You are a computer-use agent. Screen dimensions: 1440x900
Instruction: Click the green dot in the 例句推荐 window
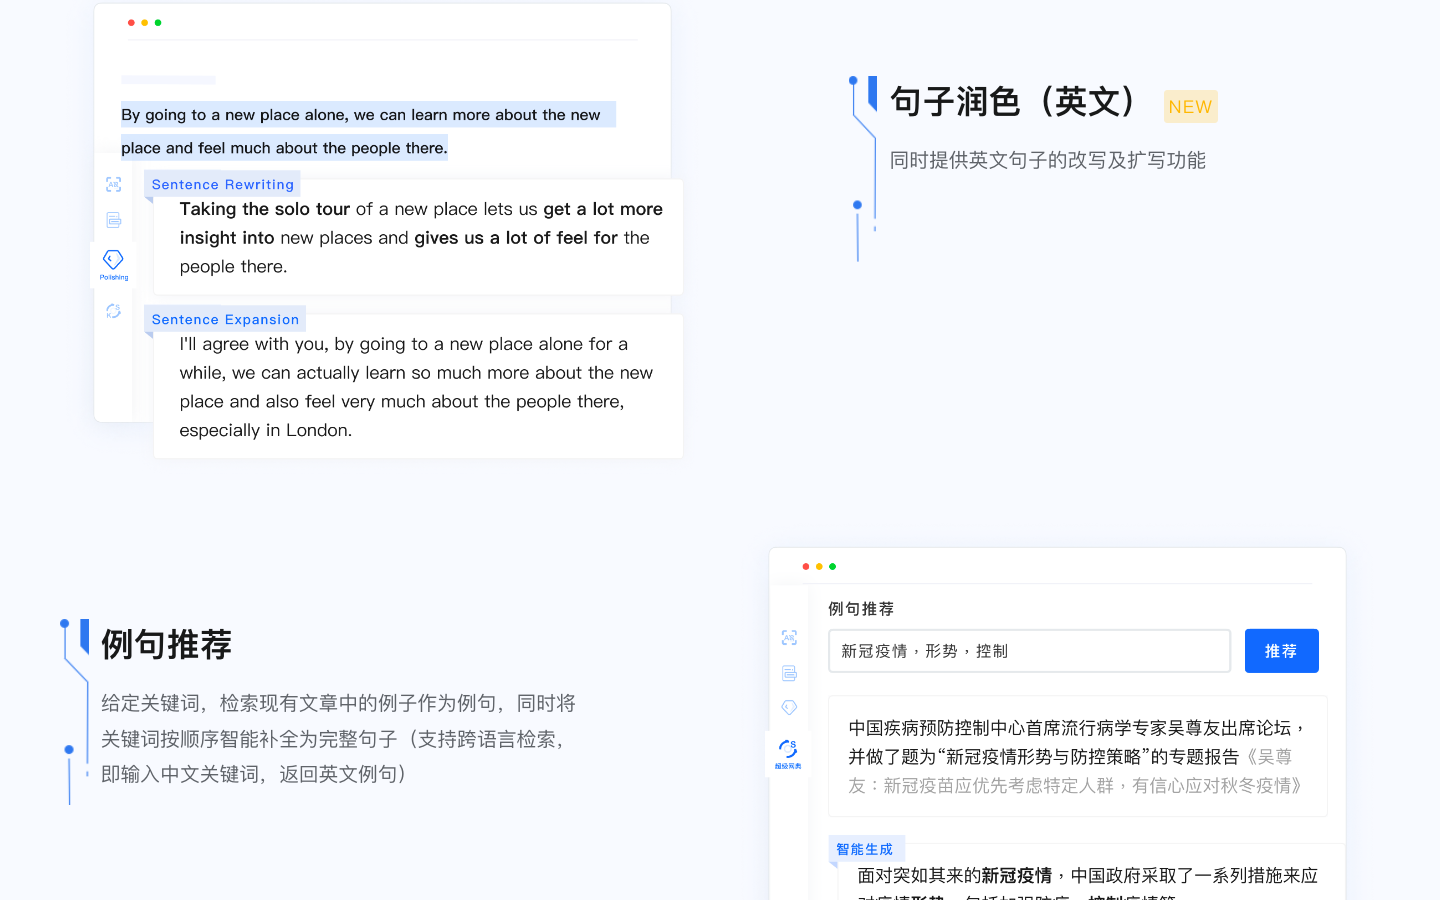pyautogui.click(x=832, y=567)
